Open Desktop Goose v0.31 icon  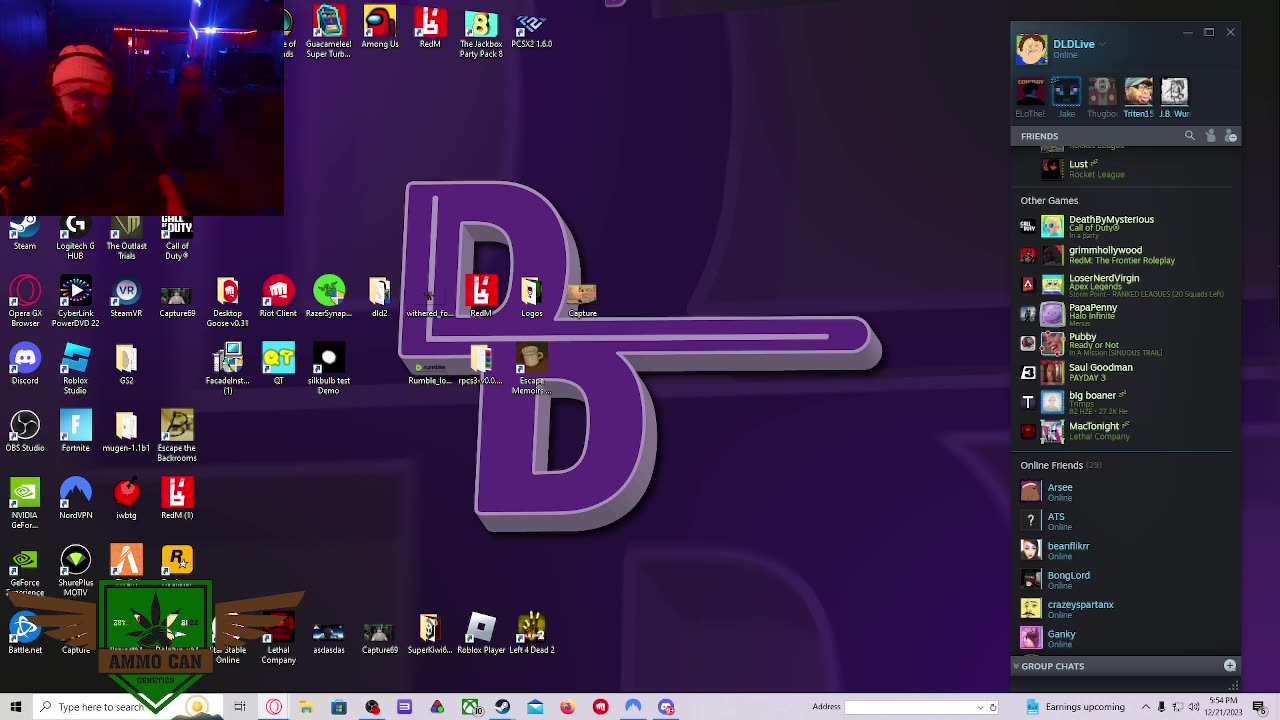click(x=228, y=302)
